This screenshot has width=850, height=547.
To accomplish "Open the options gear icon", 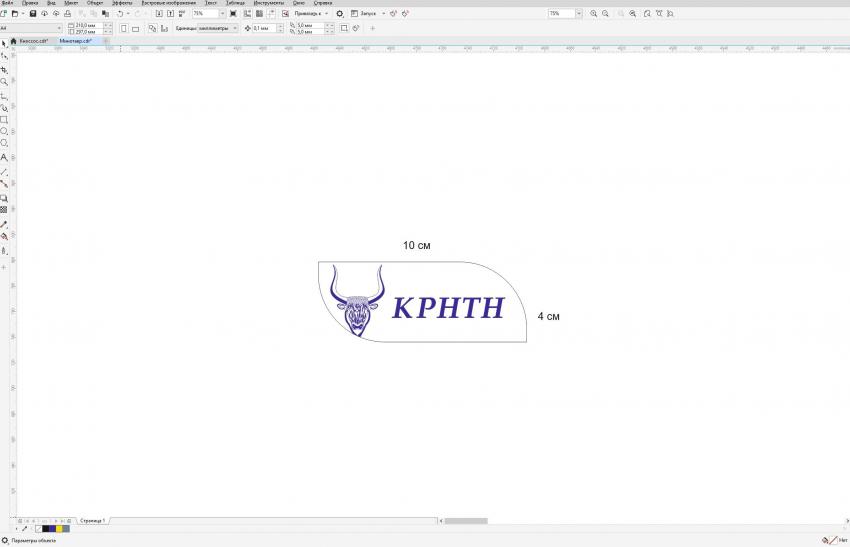I will [x=339, y=14].
